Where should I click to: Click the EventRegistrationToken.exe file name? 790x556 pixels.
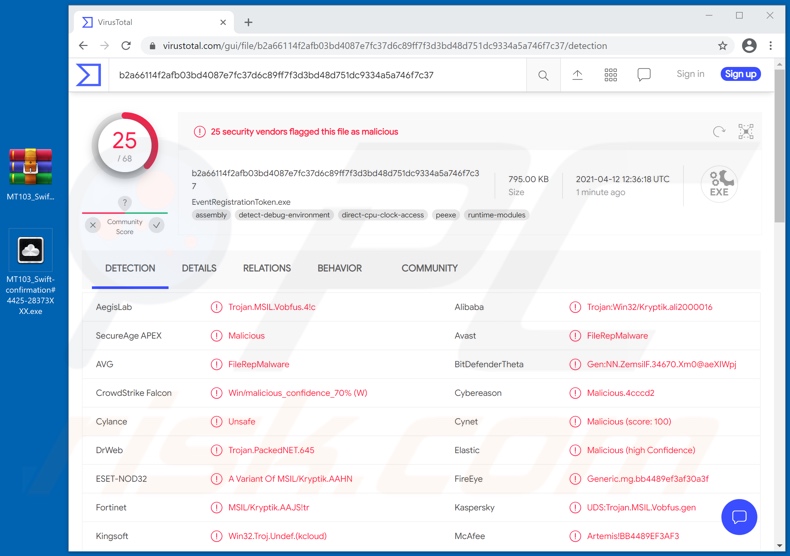241,202
